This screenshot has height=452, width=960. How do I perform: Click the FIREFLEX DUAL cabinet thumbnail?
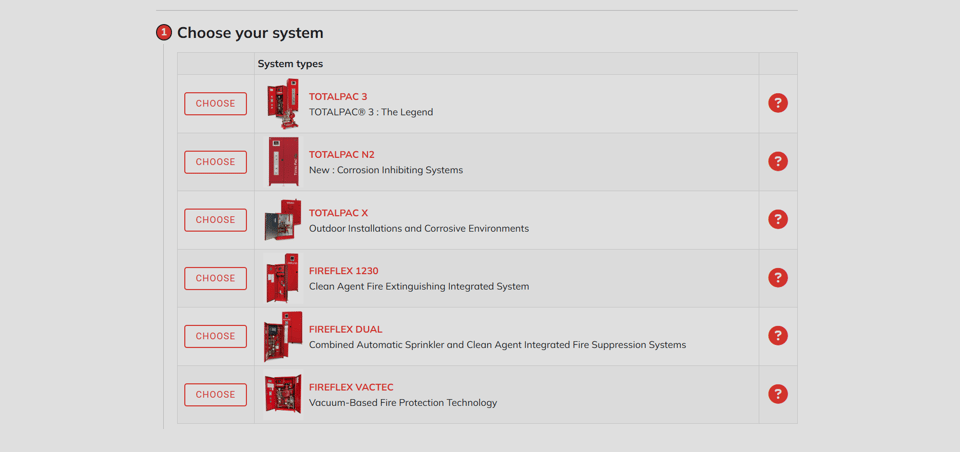point(283,336)
